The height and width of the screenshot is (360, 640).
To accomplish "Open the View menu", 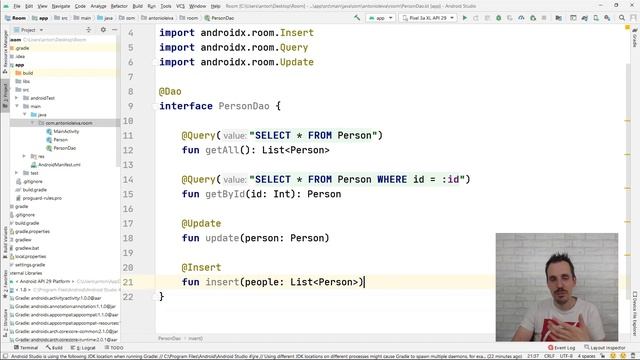I will click(x=42, y=6).
